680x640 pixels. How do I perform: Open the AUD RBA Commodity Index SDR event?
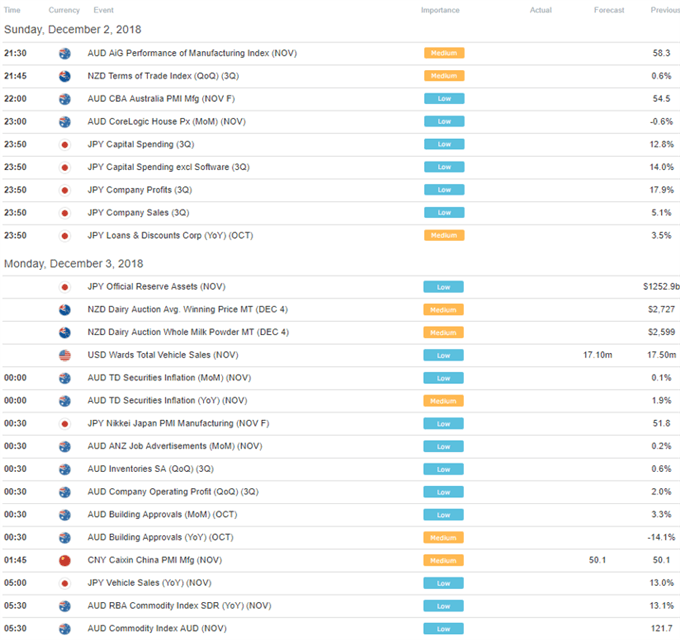(x=179, y=606)
